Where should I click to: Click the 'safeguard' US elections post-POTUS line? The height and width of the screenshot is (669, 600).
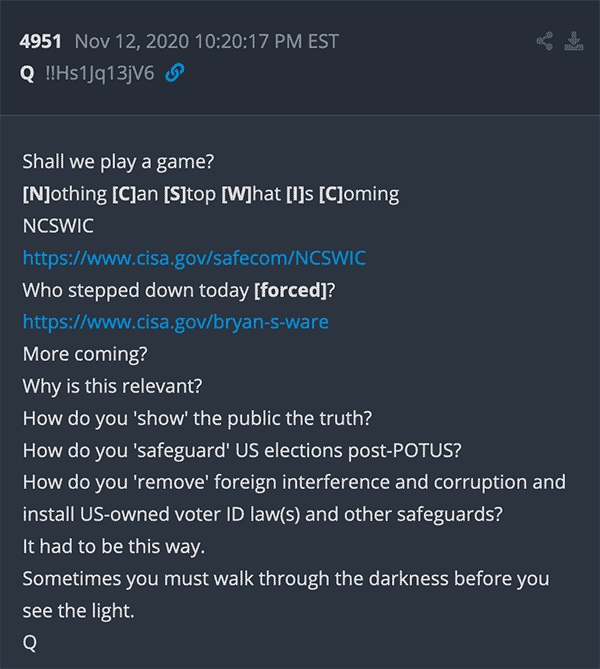(x=242, y=450)
